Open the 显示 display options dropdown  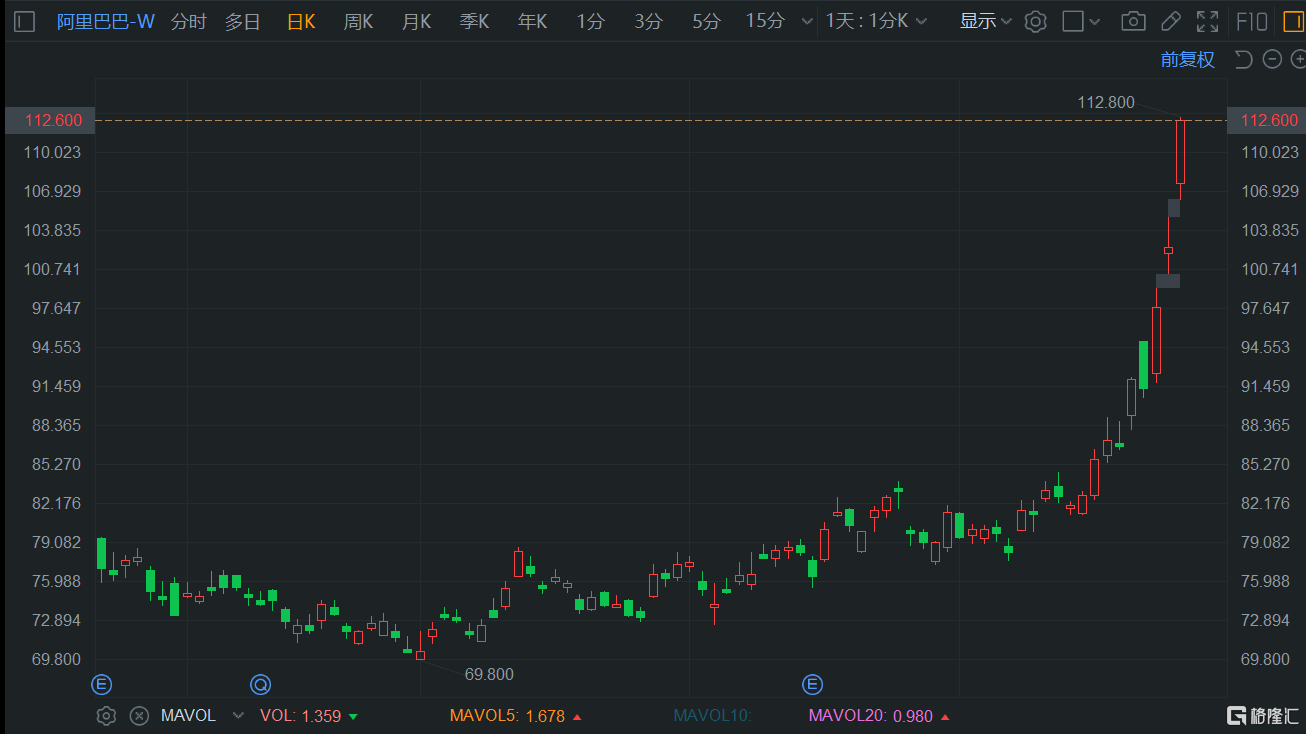tap(983, 20)
